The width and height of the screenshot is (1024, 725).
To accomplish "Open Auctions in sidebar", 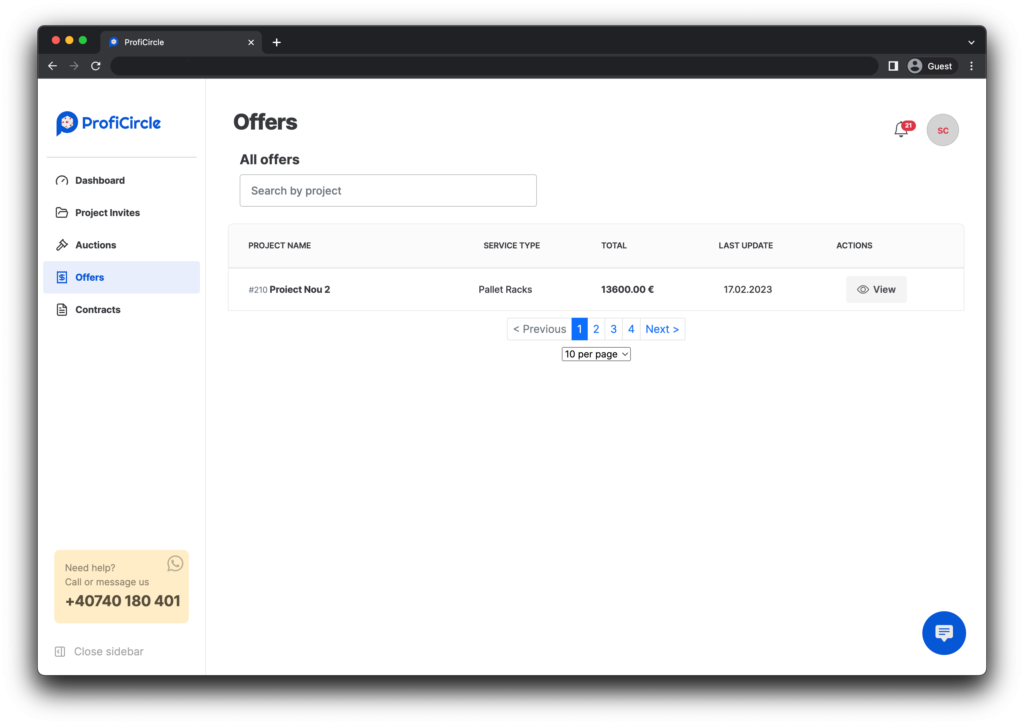I will click(121, 245).
